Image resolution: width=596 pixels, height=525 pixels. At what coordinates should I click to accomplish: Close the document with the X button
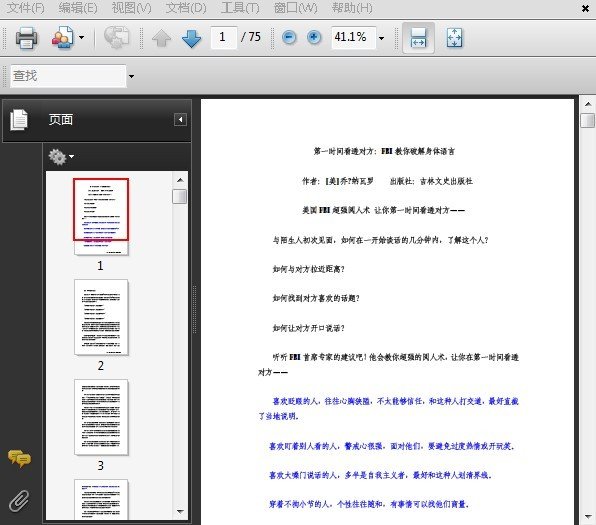click(x=585, y=8)
